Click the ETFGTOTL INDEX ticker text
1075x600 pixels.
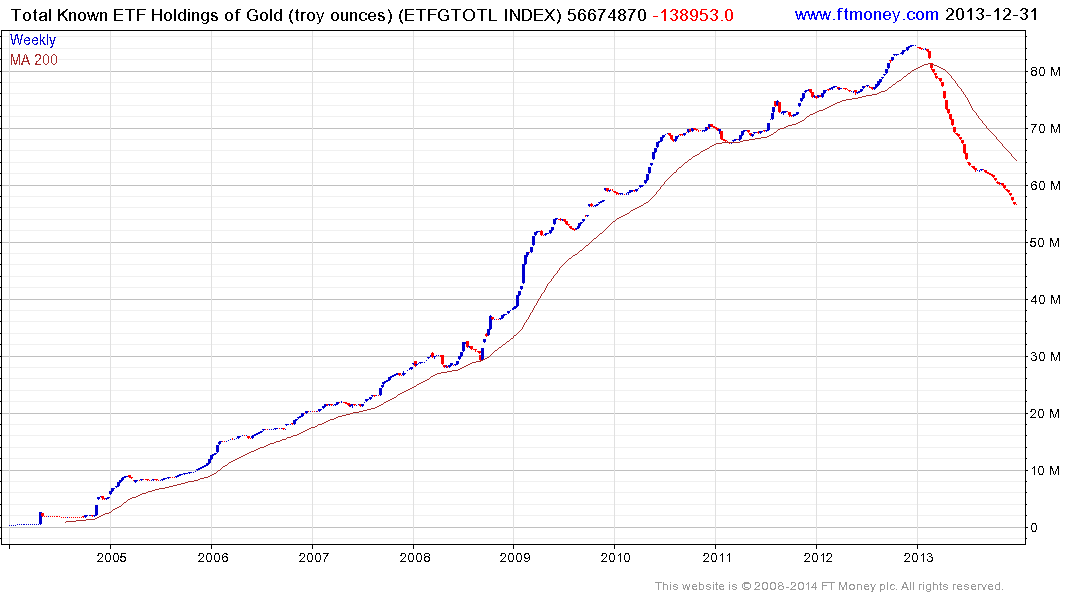pyautogui.click(x=479, y=15)
